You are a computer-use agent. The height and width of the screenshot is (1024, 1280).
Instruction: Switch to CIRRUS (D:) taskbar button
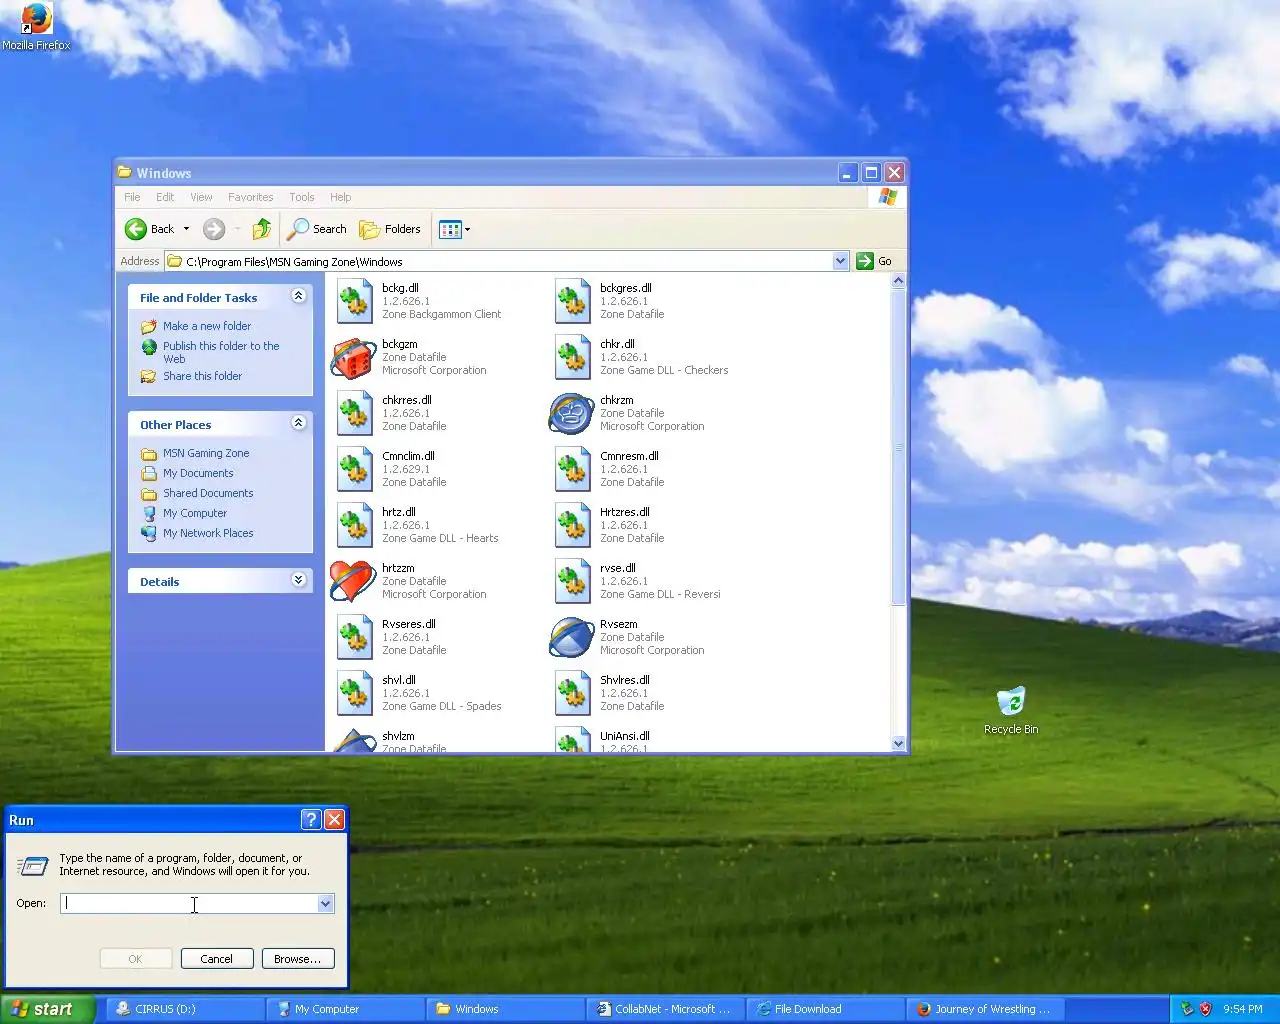pos(185,1009)
